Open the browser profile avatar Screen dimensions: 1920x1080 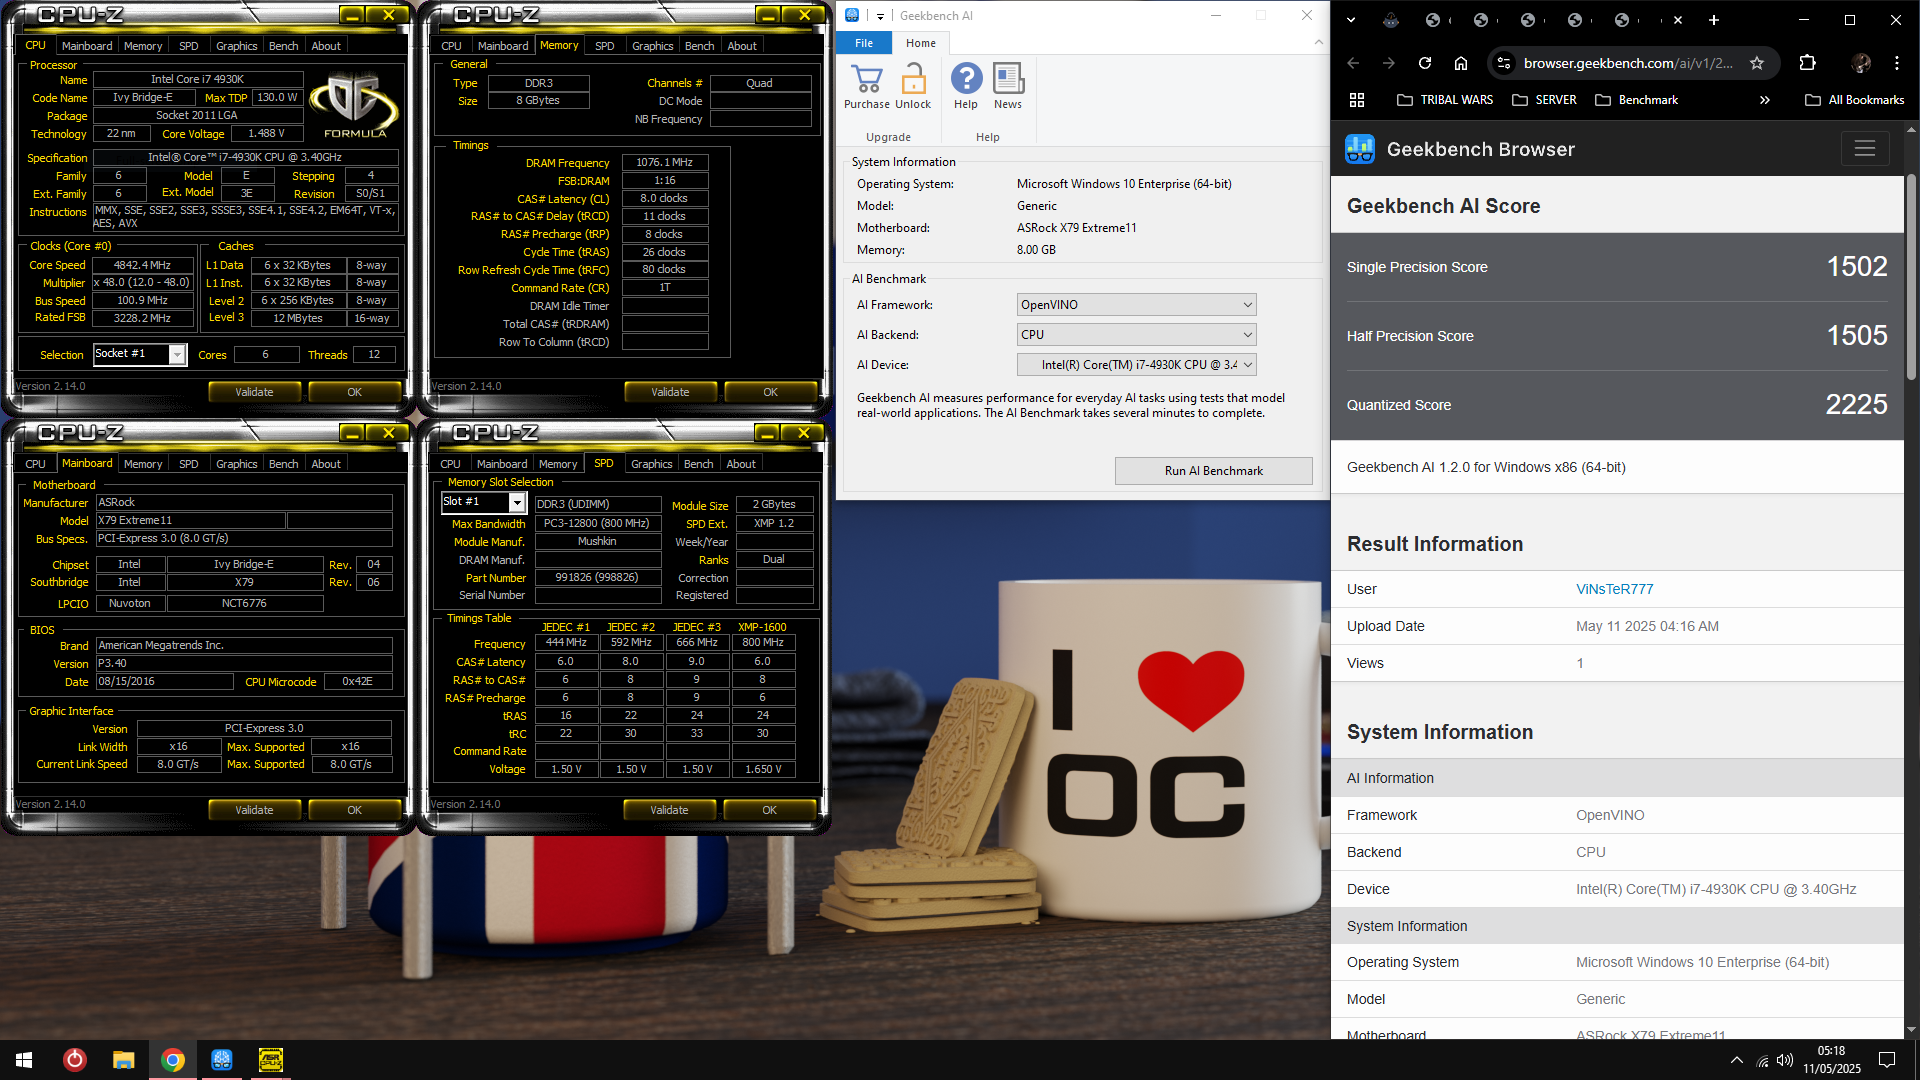[x=1861, y=63]
